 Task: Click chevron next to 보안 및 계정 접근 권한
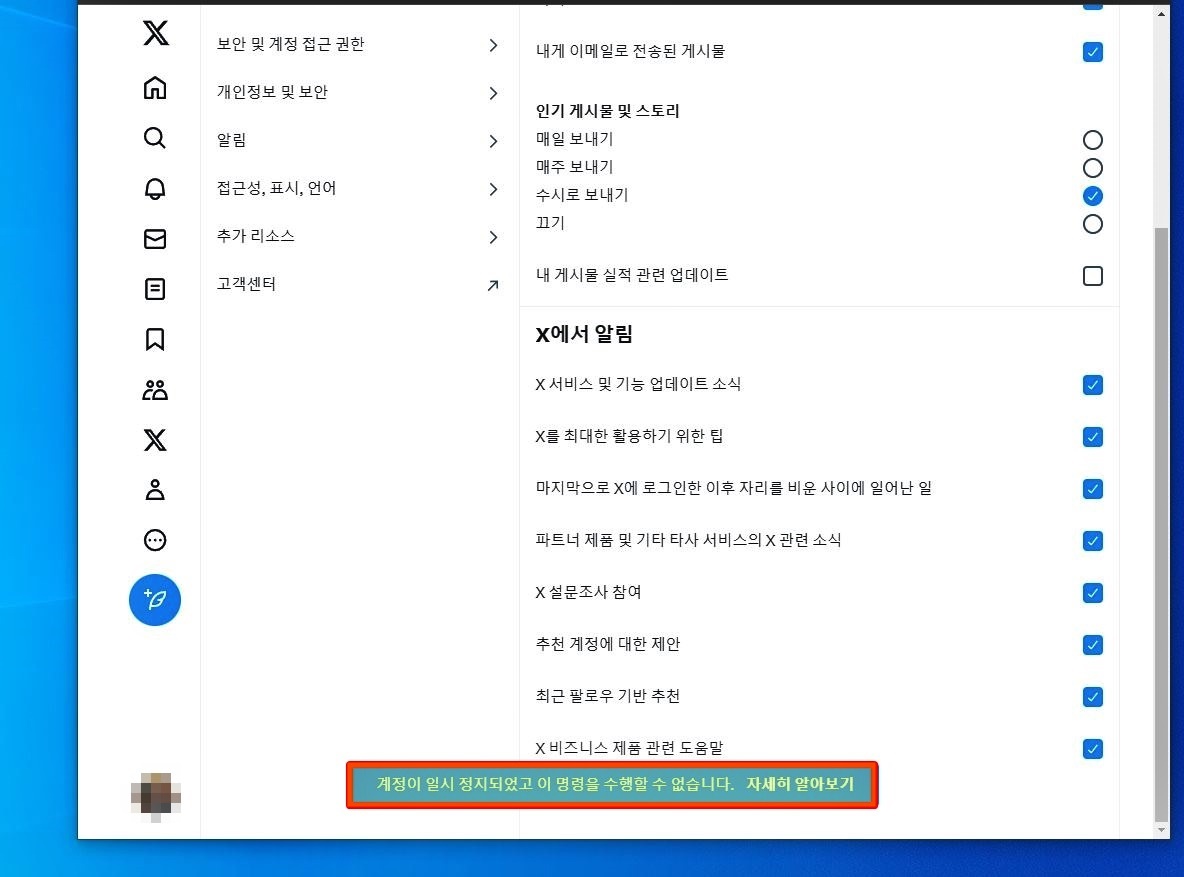pos(493,45)
